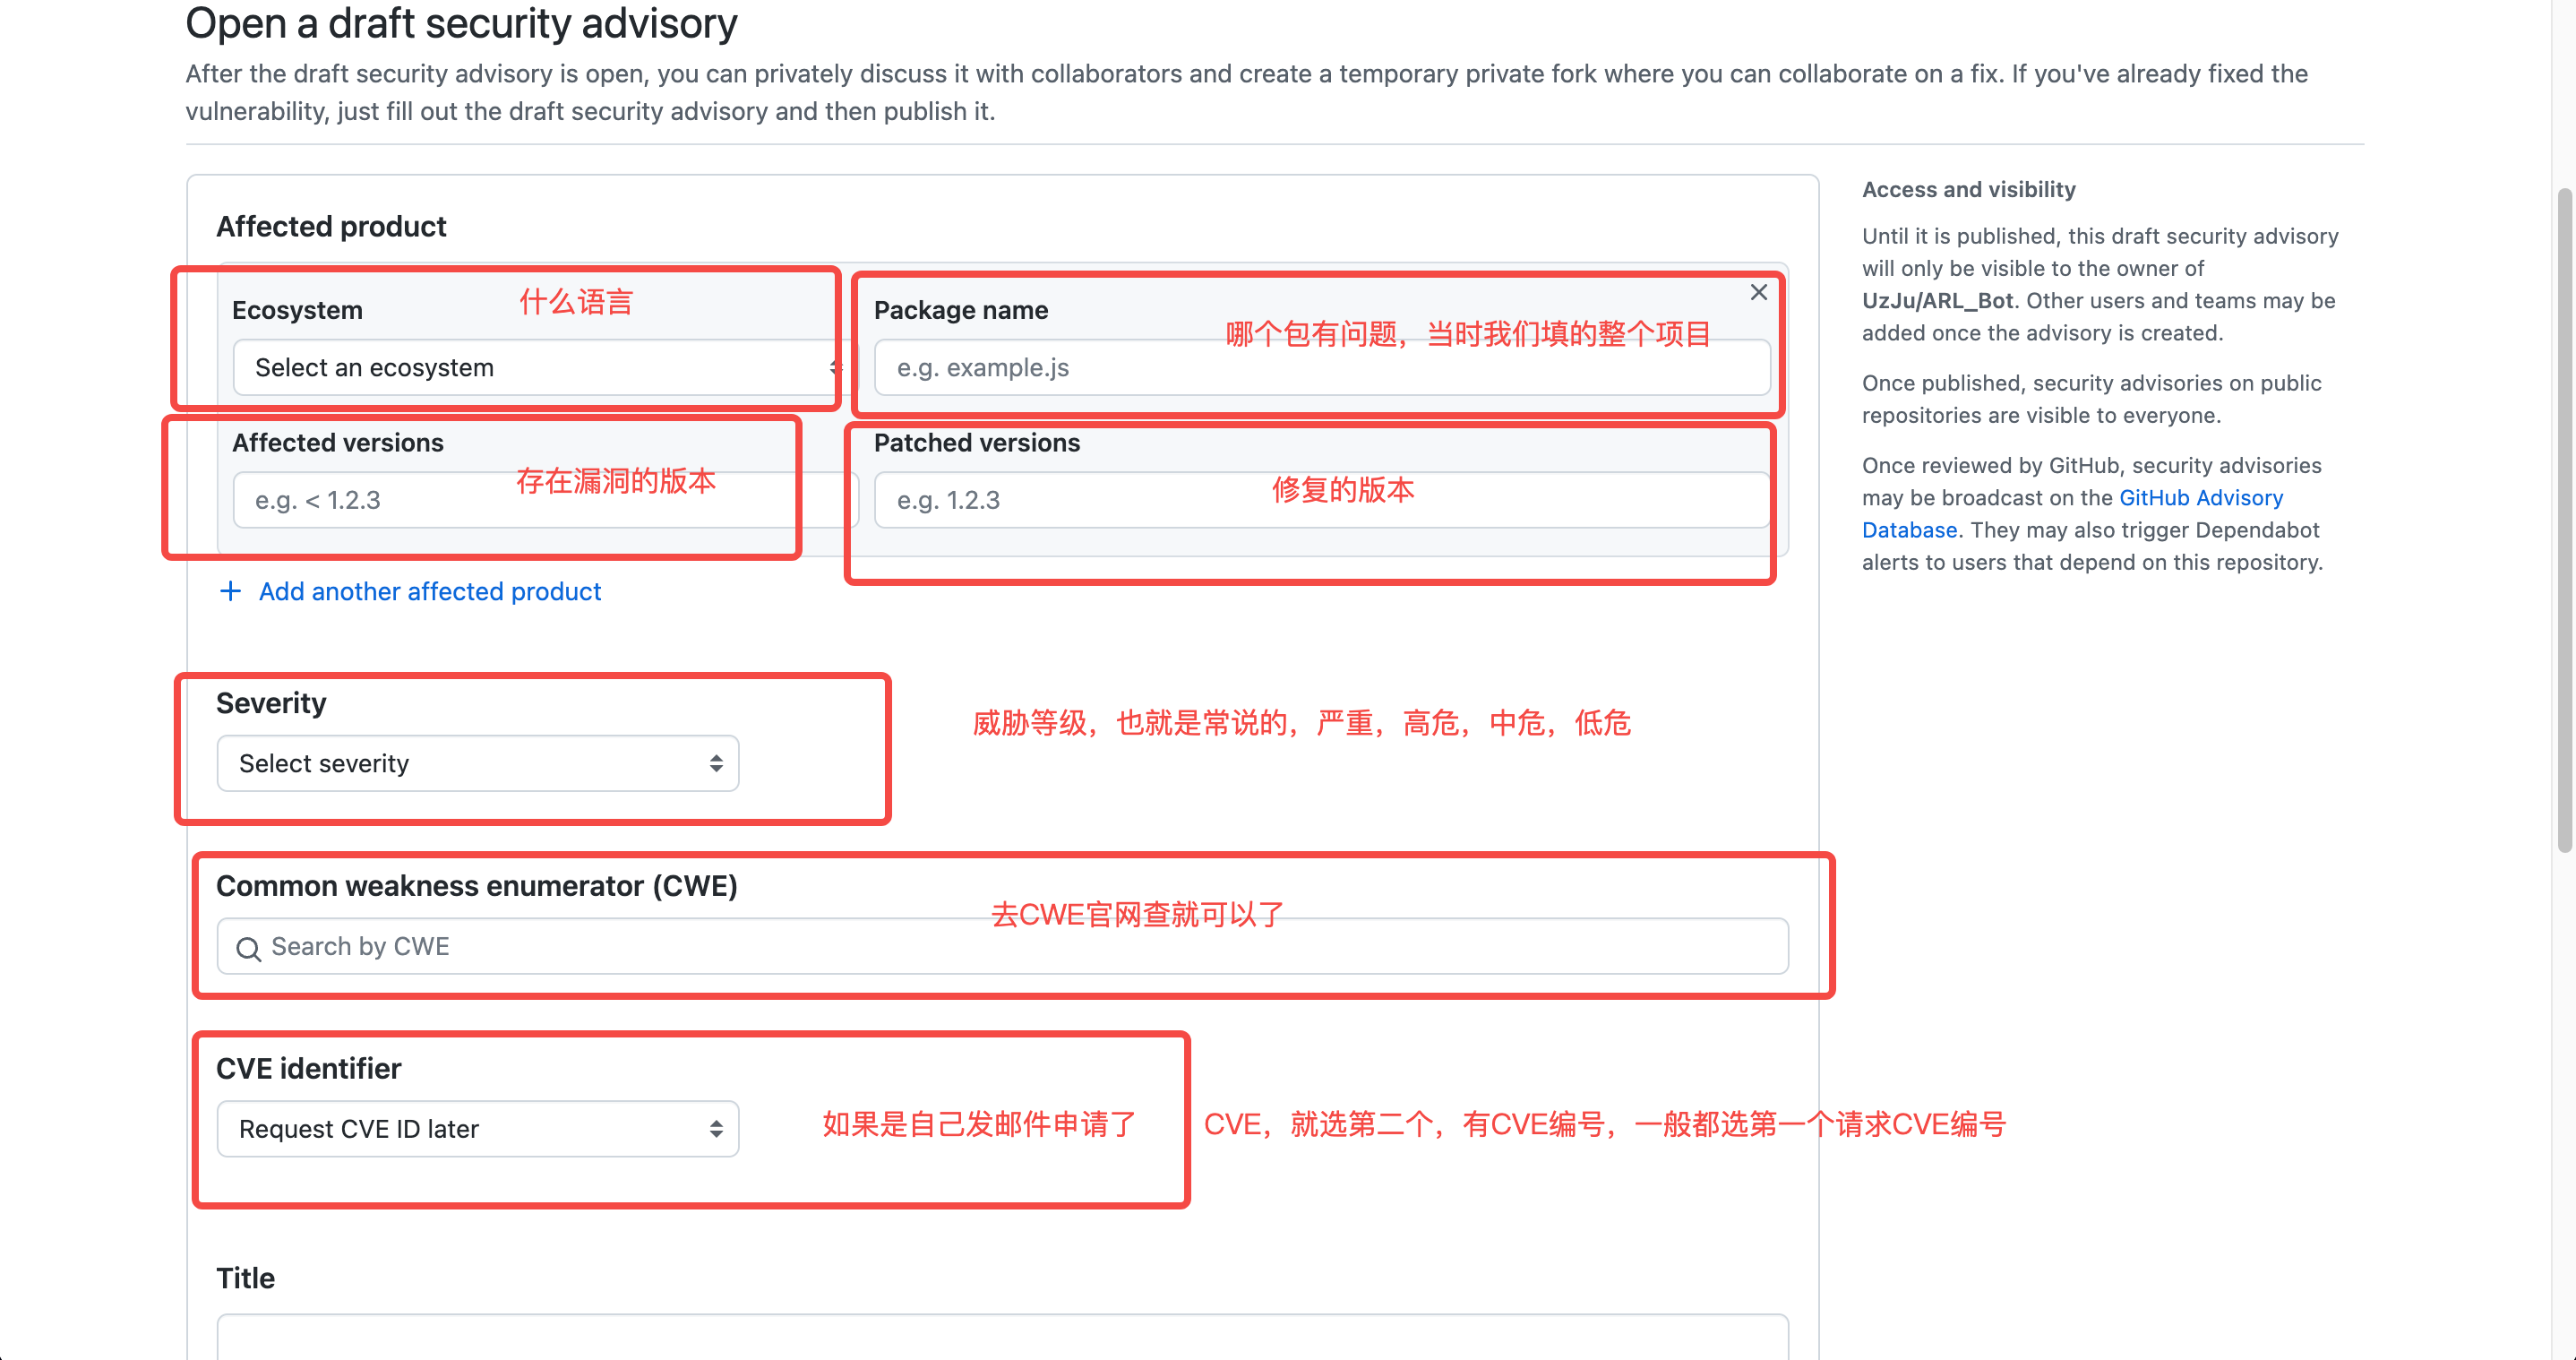The width and height of the screenshot is (2576, 1360).
Task: Open the GitHub Advisory Database link
Action: point(2200,498)
